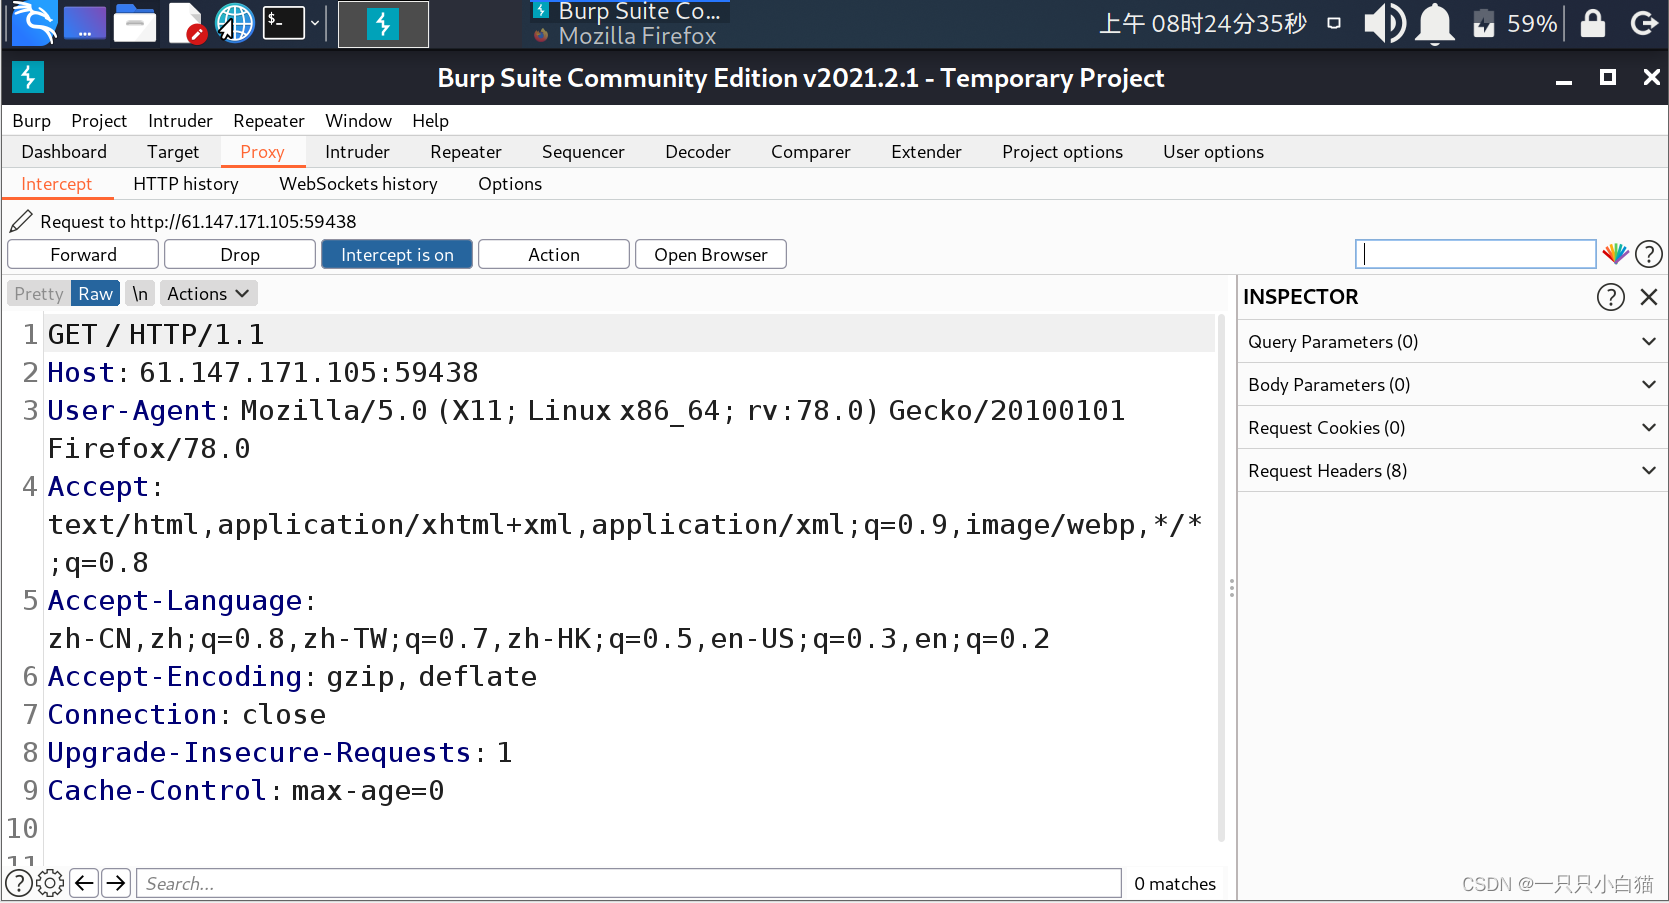Click the battery power icon
Screen dimensions: 1669x903
(x=1484, y=23)
